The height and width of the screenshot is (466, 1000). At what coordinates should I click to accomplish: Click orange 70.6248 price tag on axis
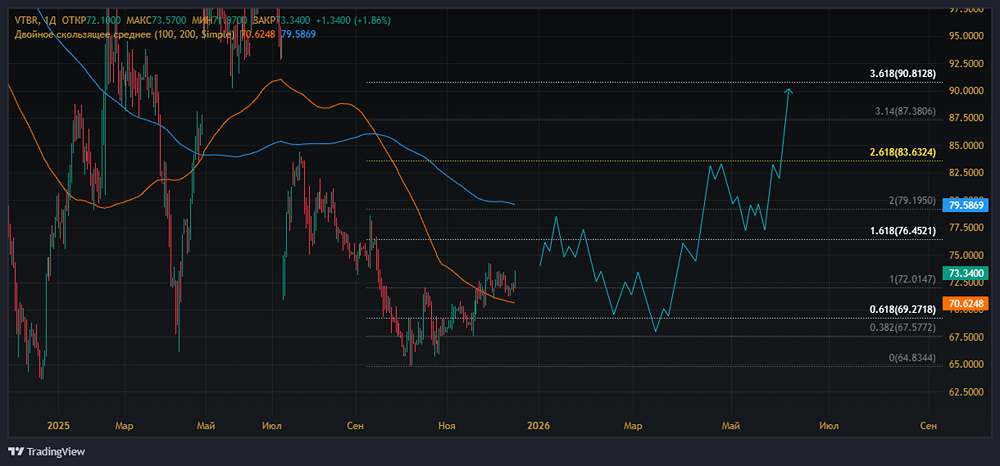click(967, 303)
